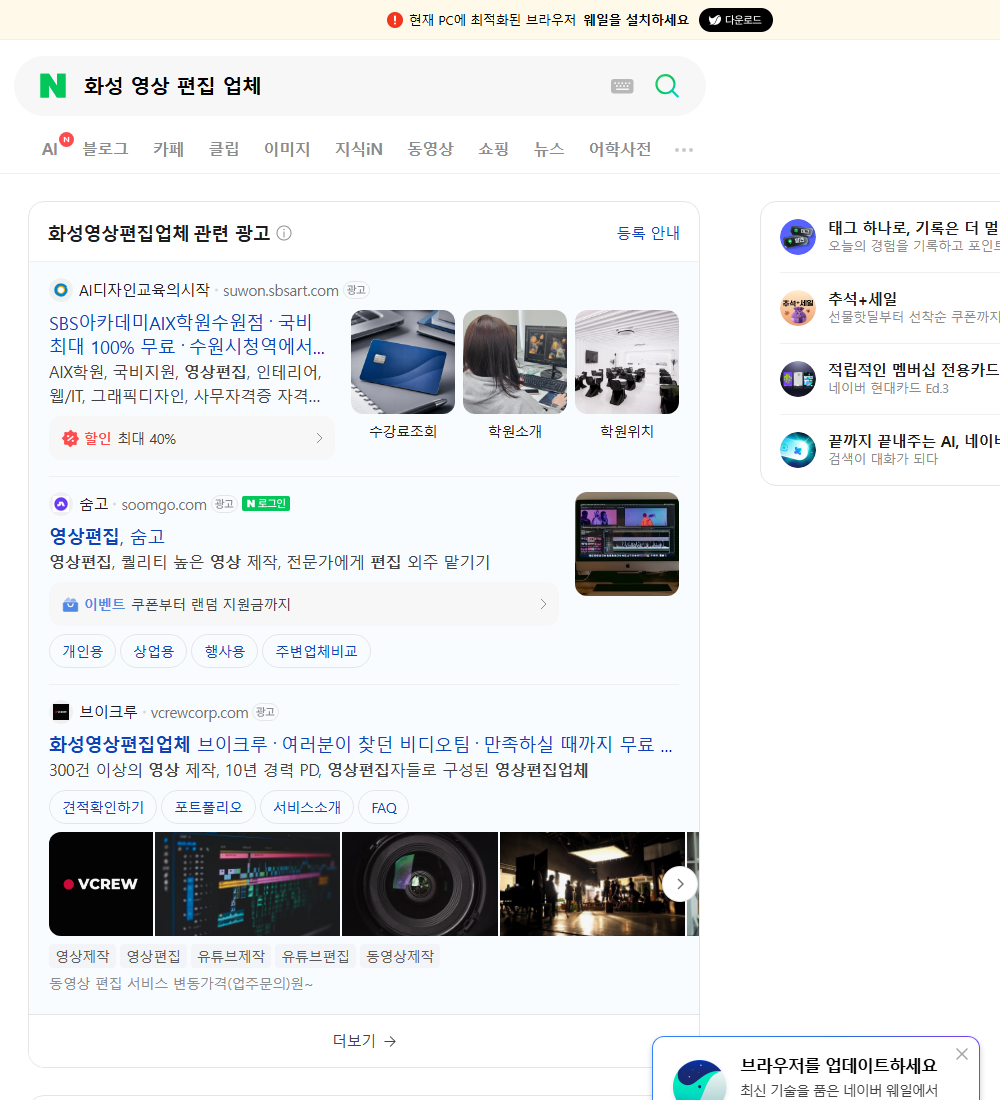The height and width of the screenshot is (1100, 1000).
Task: Expand more tabs with ellipsis icon
Action: click(x=684, y=149)
